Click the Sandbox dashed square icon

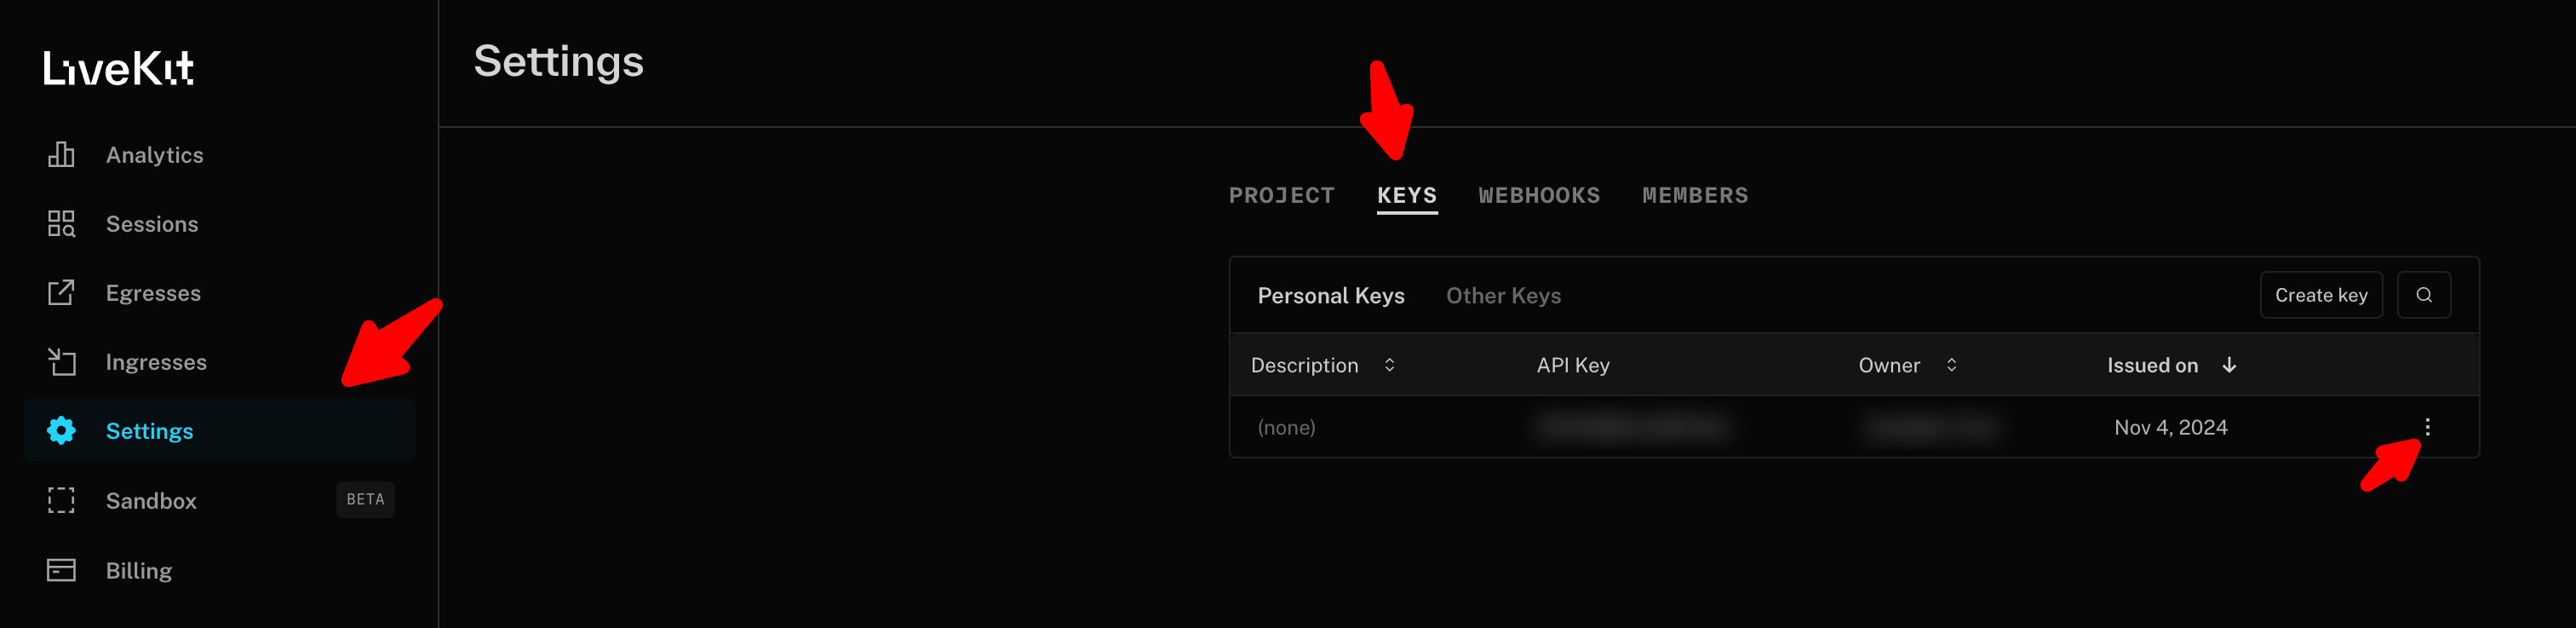(x=61, y=500)
